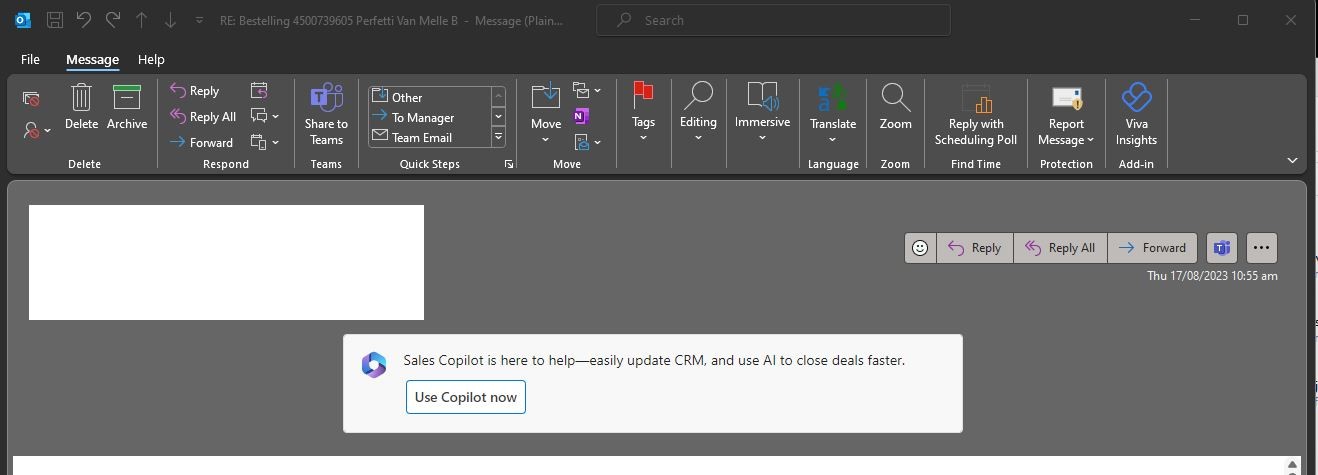Open Viva Insights add-in

1136,115
